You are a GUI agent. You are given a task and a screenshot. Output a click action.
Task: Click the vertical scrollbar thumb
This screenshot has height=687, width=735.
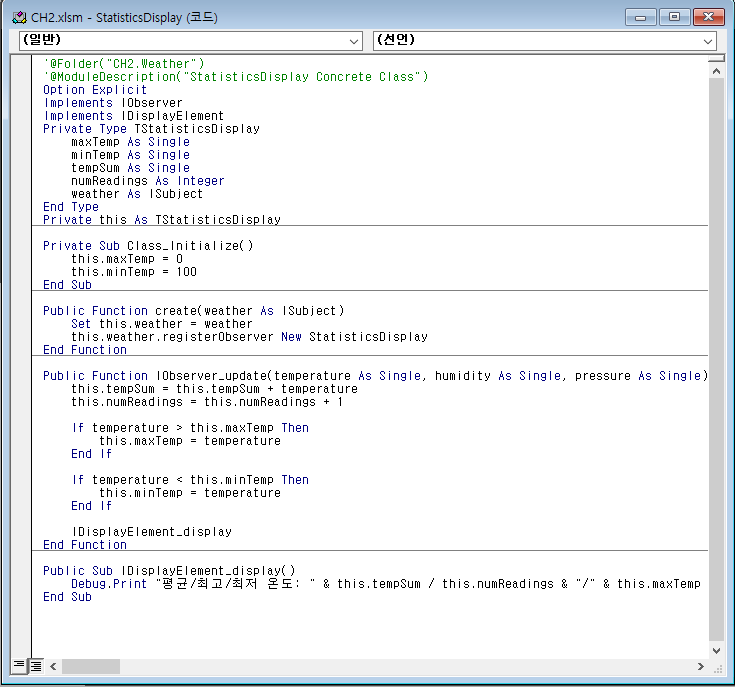click(x=716, y=359)
